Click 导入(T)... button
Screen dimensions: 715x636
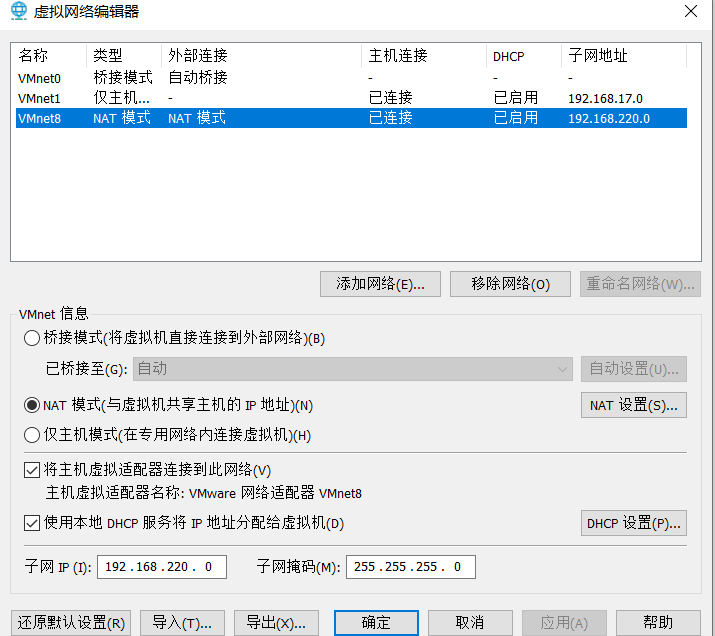pos(182,623)
